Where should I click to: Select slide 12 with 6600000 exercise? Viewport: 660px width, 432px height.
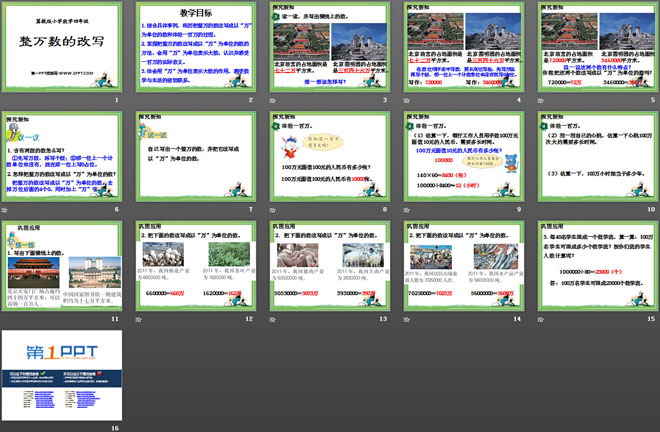(195, 265)
